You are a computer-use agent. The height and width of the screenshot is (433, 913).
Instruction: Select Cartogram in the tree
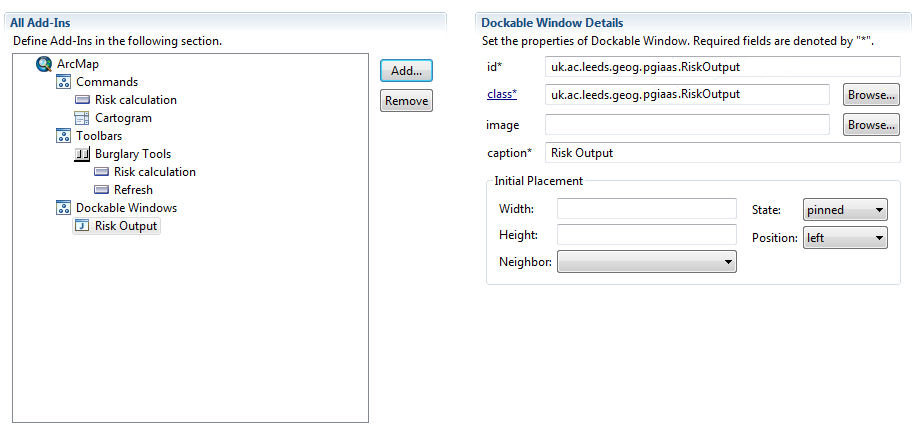[x=123, y=118]
